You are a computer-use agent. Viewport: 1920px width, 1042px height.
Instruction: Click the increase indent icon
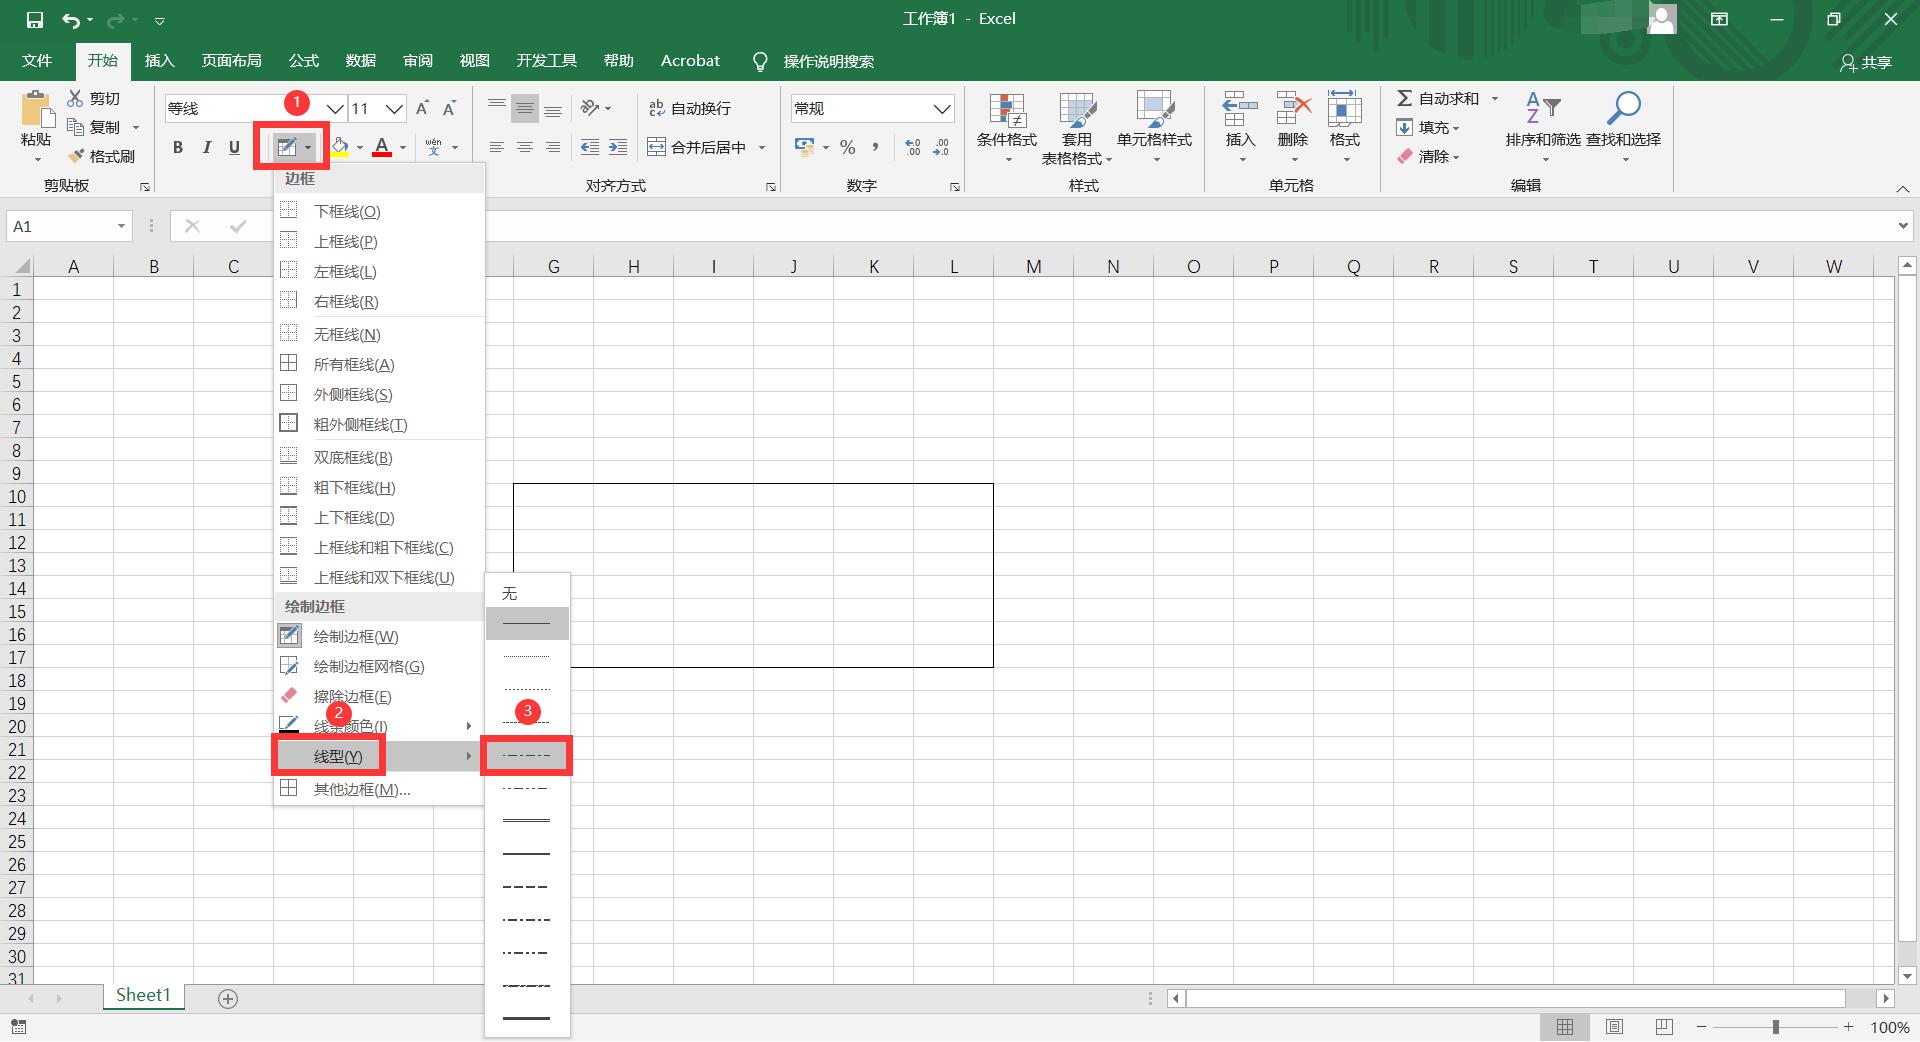(618, 147)
